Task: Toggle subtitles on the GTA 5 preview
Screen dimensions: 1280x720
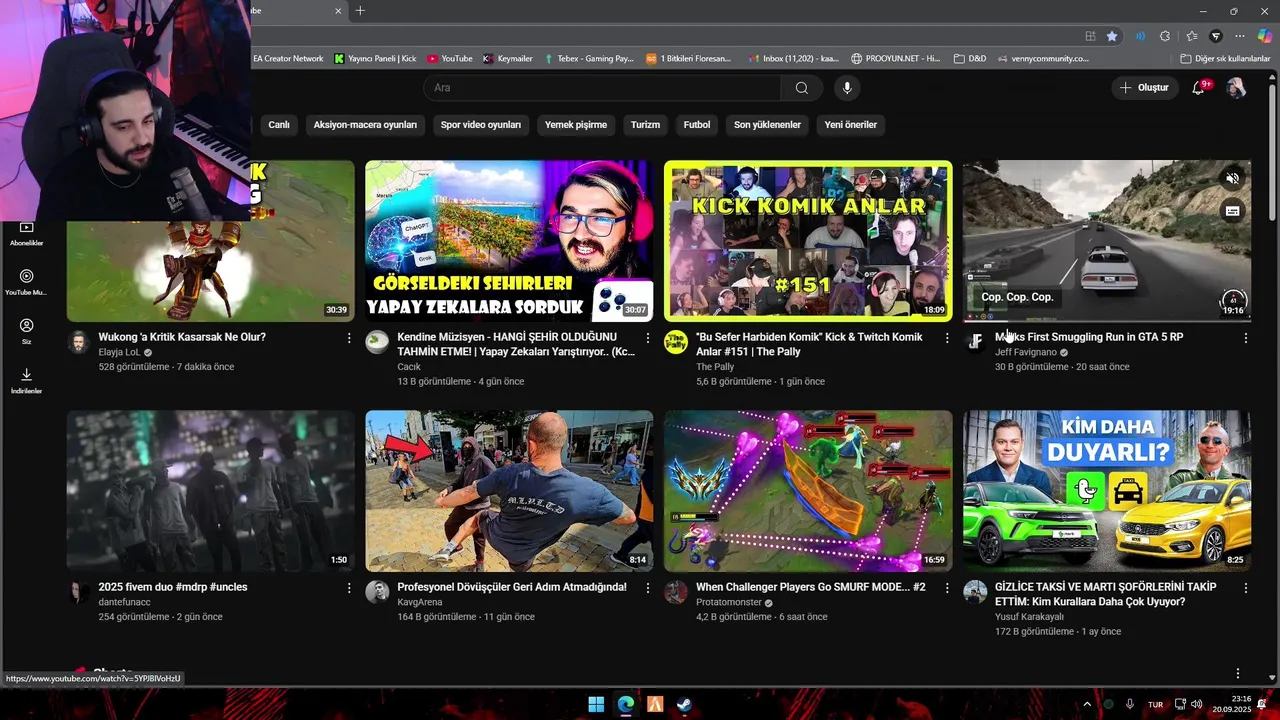Action: click(x=1232, y=211)
